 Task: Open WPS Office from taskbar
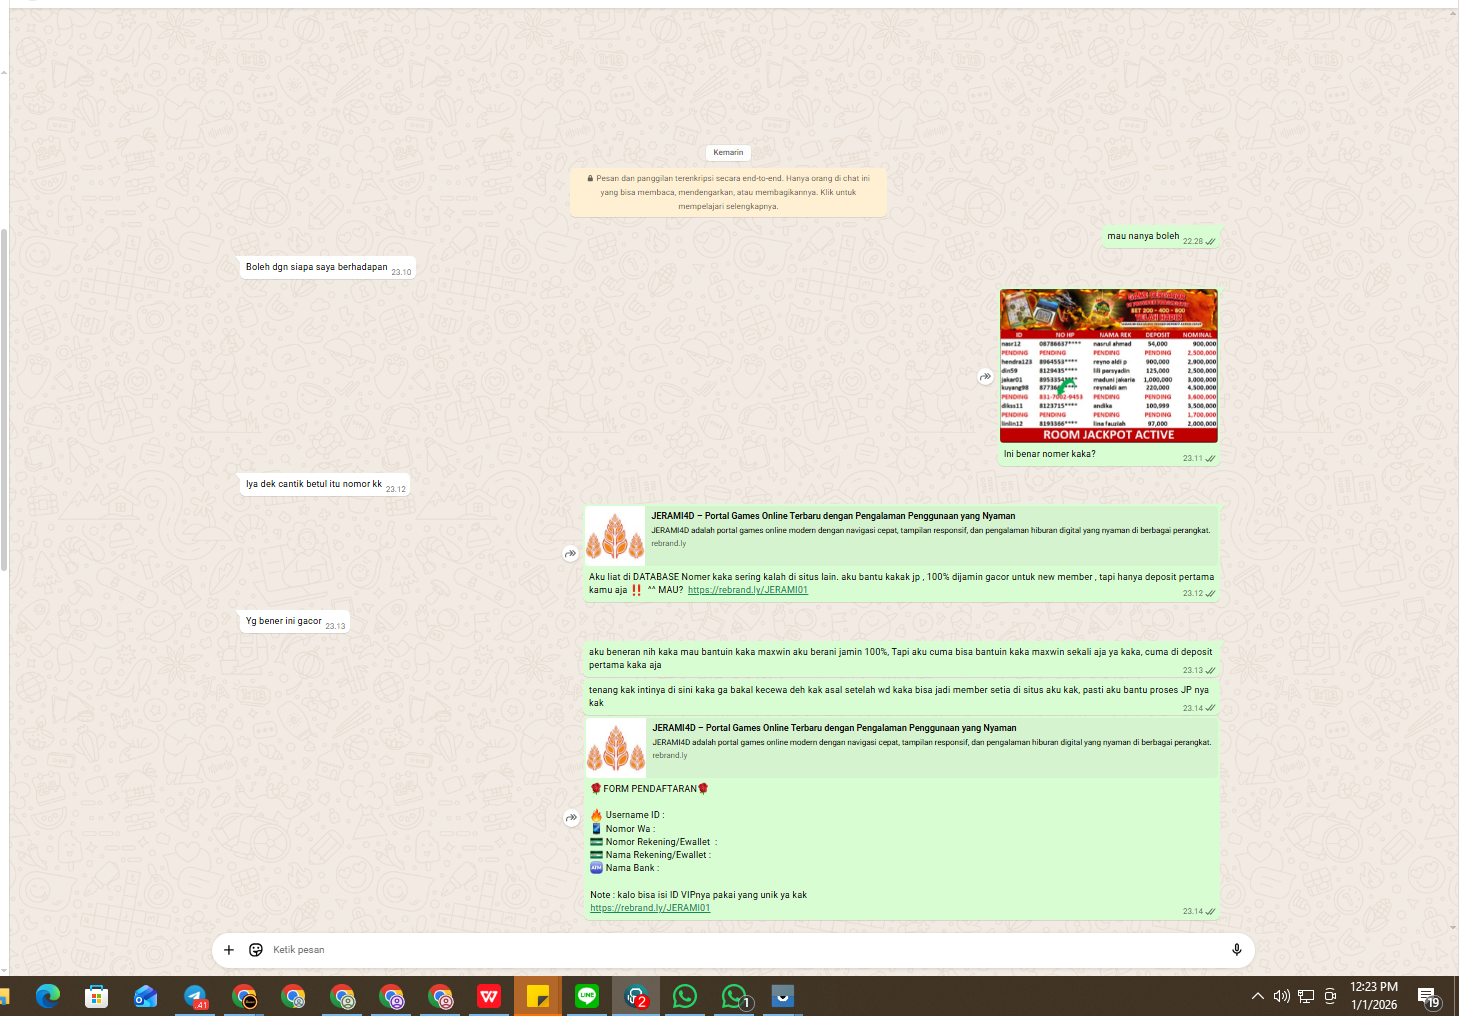click(489, 996)
